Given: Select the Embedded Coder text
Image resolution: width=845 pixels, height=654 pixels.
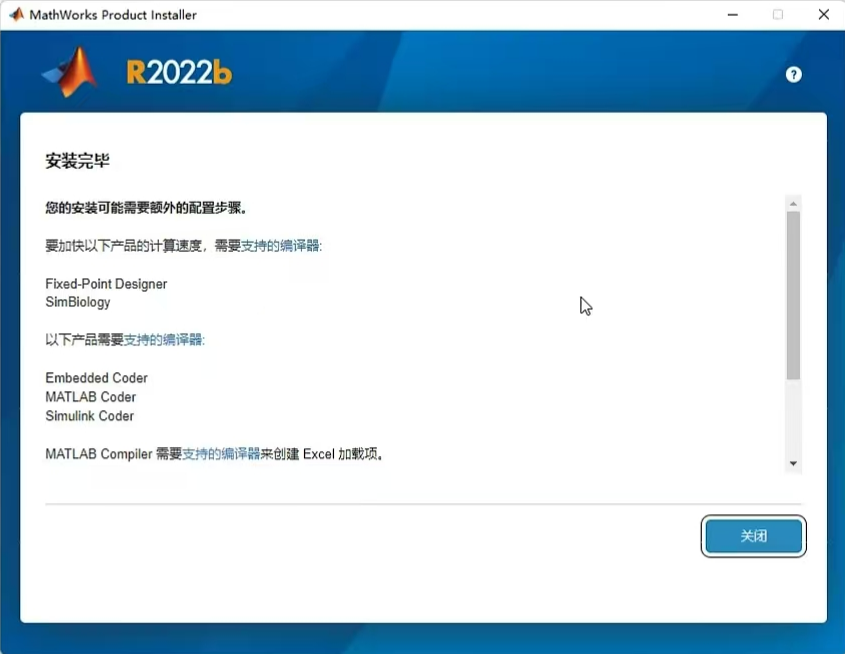Looking at the screenshot, I should (x=96, y=378).
